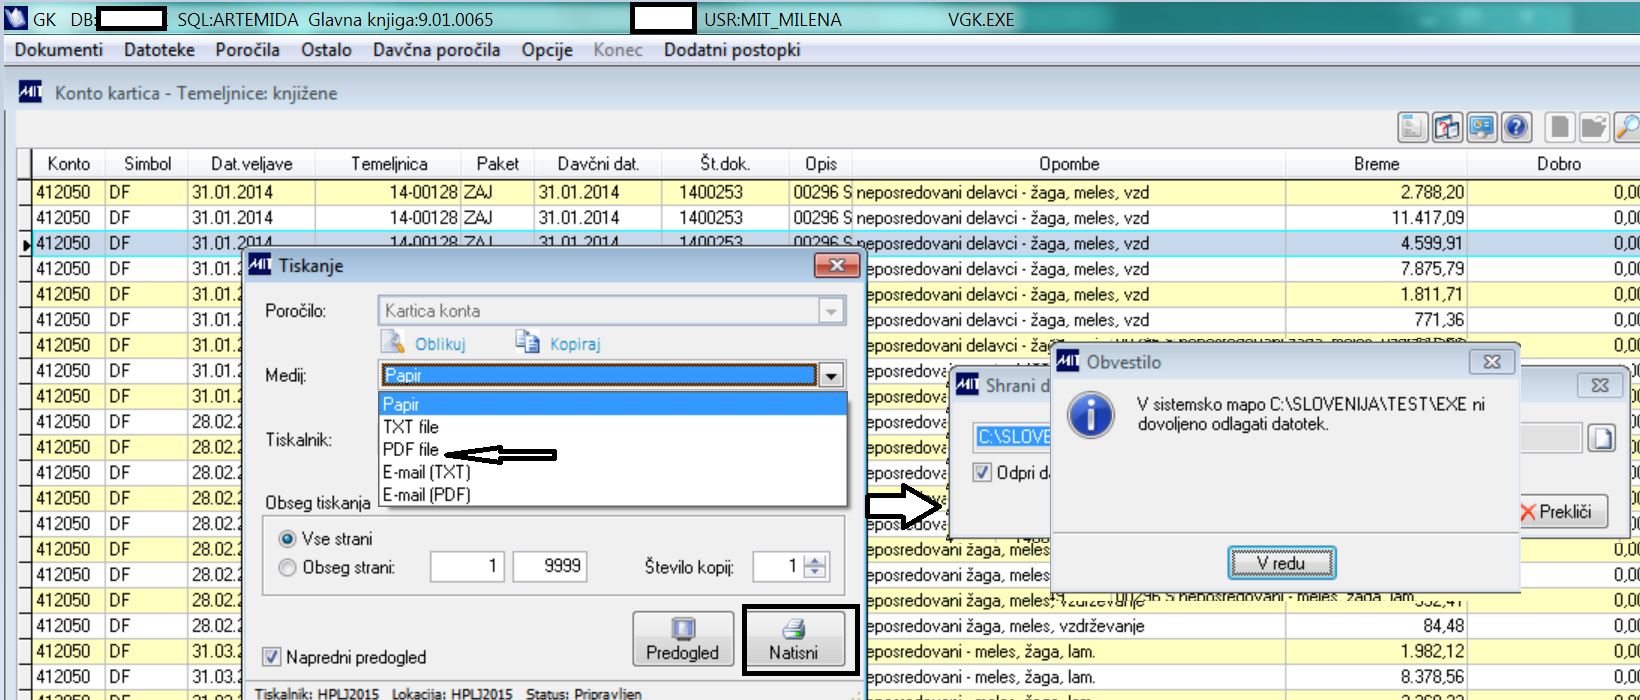Click the blue question mark help icon
Screen dimensions: 1640x700
tap(1516, 127)
